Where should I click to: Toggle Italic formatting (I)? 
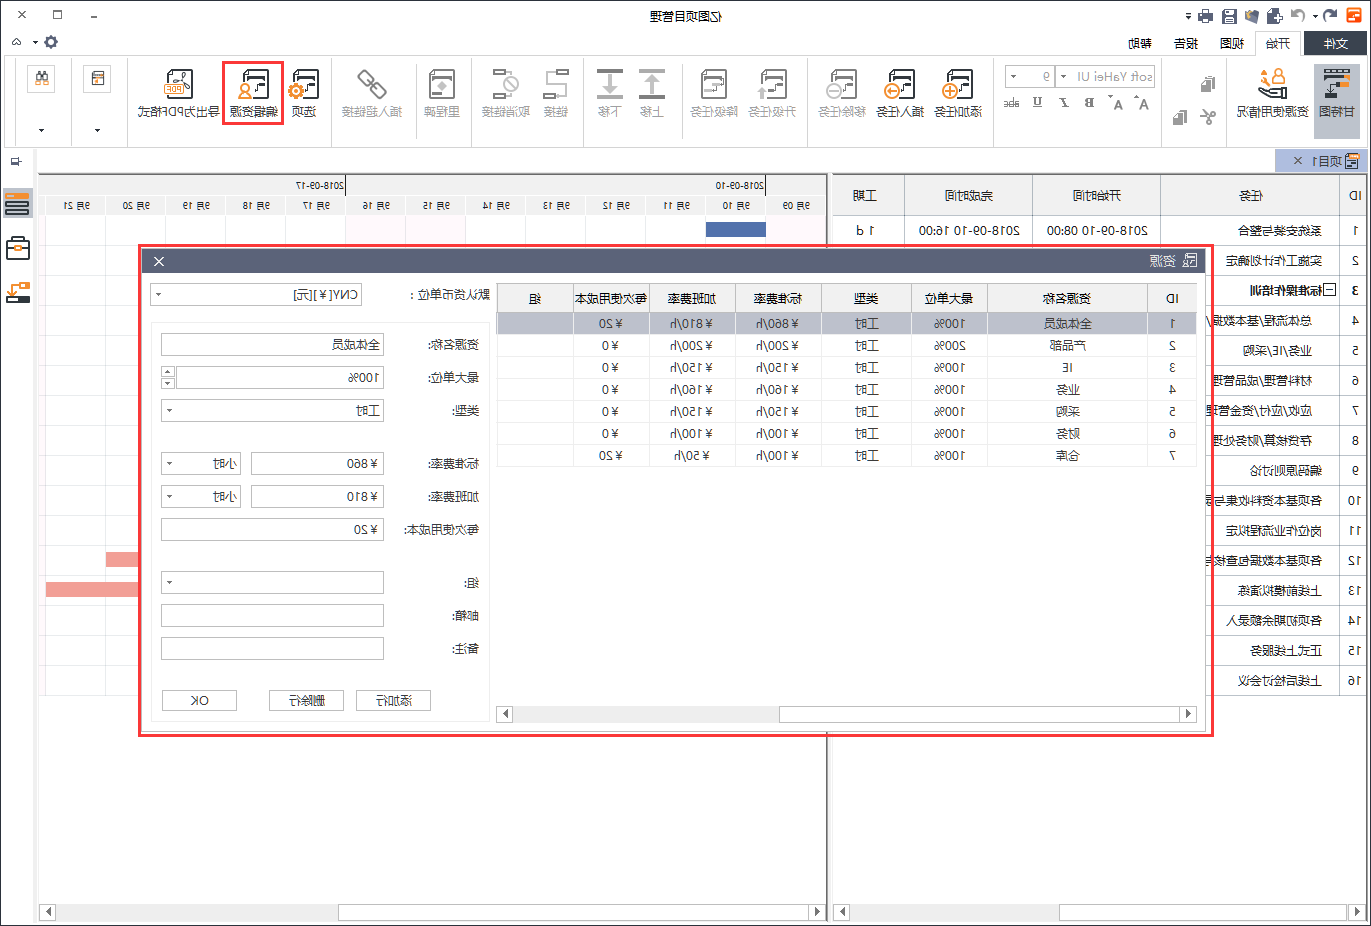coord(1063,102)
